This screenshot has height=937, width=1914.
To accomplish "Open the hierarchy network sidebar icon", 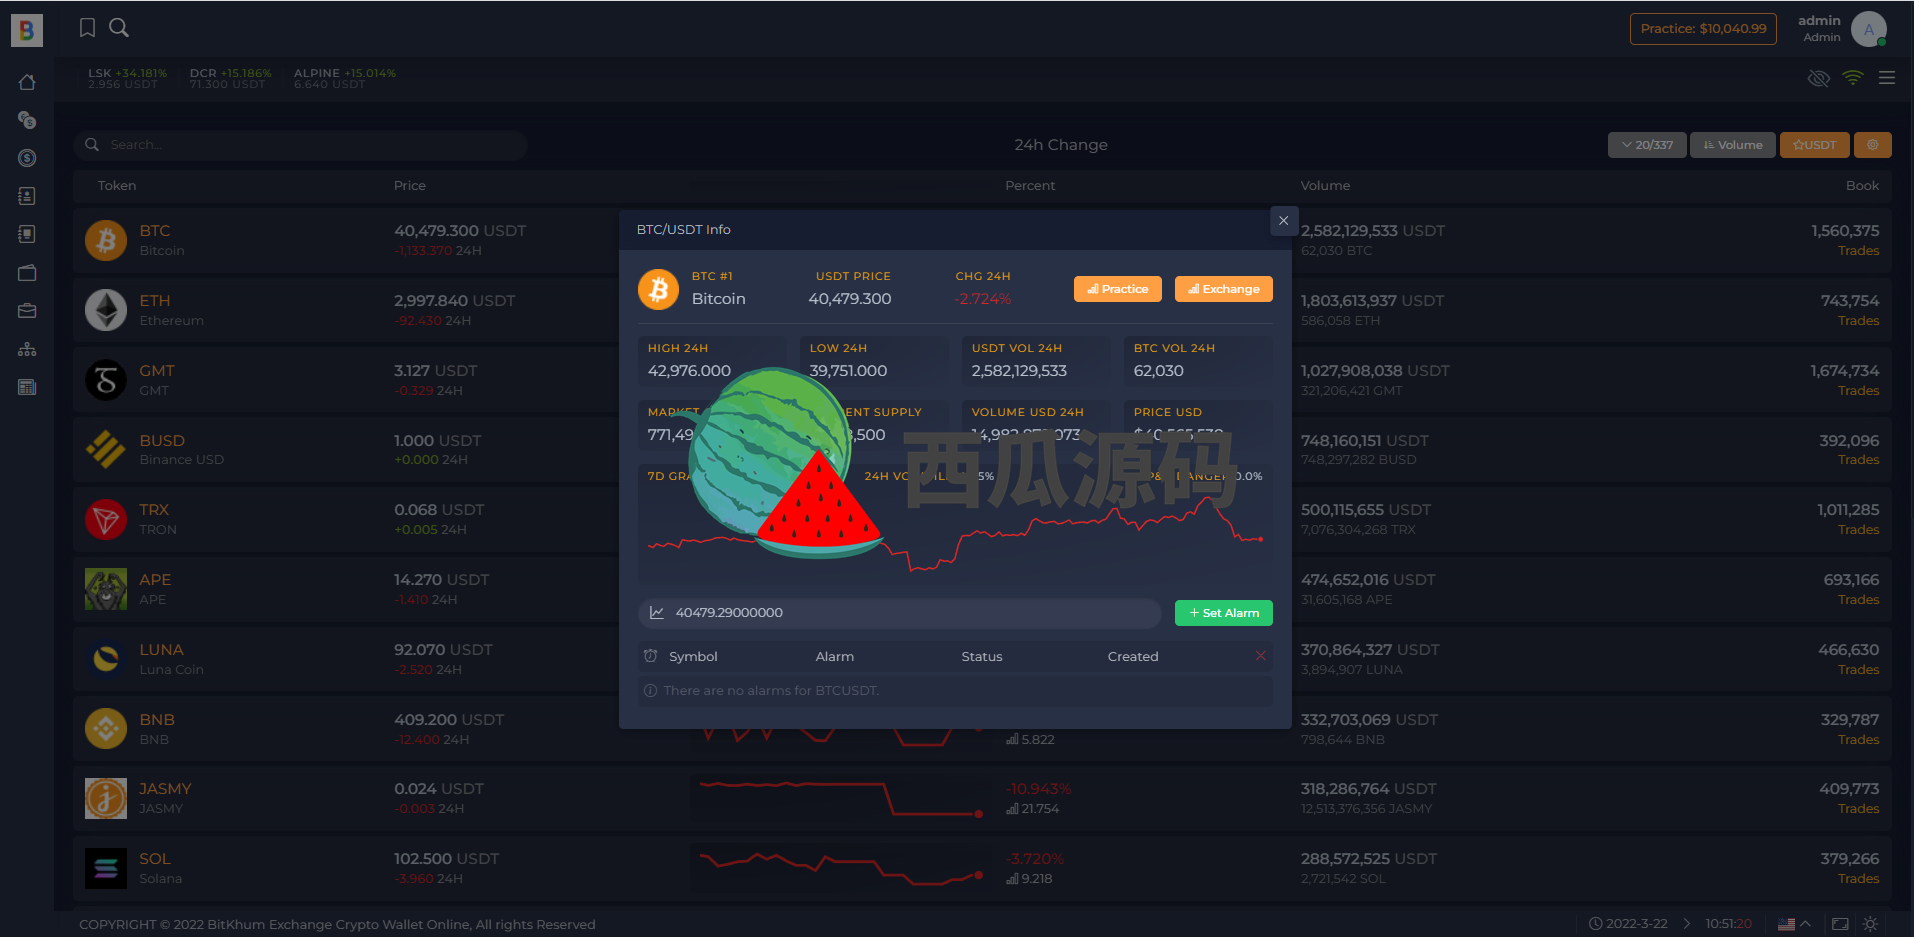I will [x=27, y=349].
